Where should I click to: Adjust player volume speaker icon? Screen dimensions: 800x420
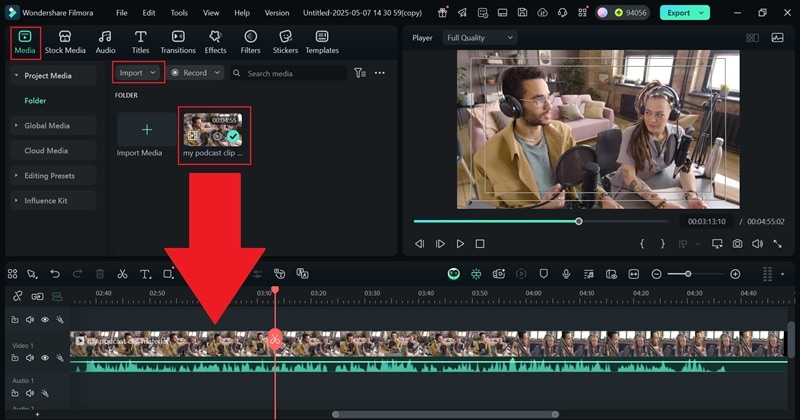pyautogui.click(x=758, y=244)
